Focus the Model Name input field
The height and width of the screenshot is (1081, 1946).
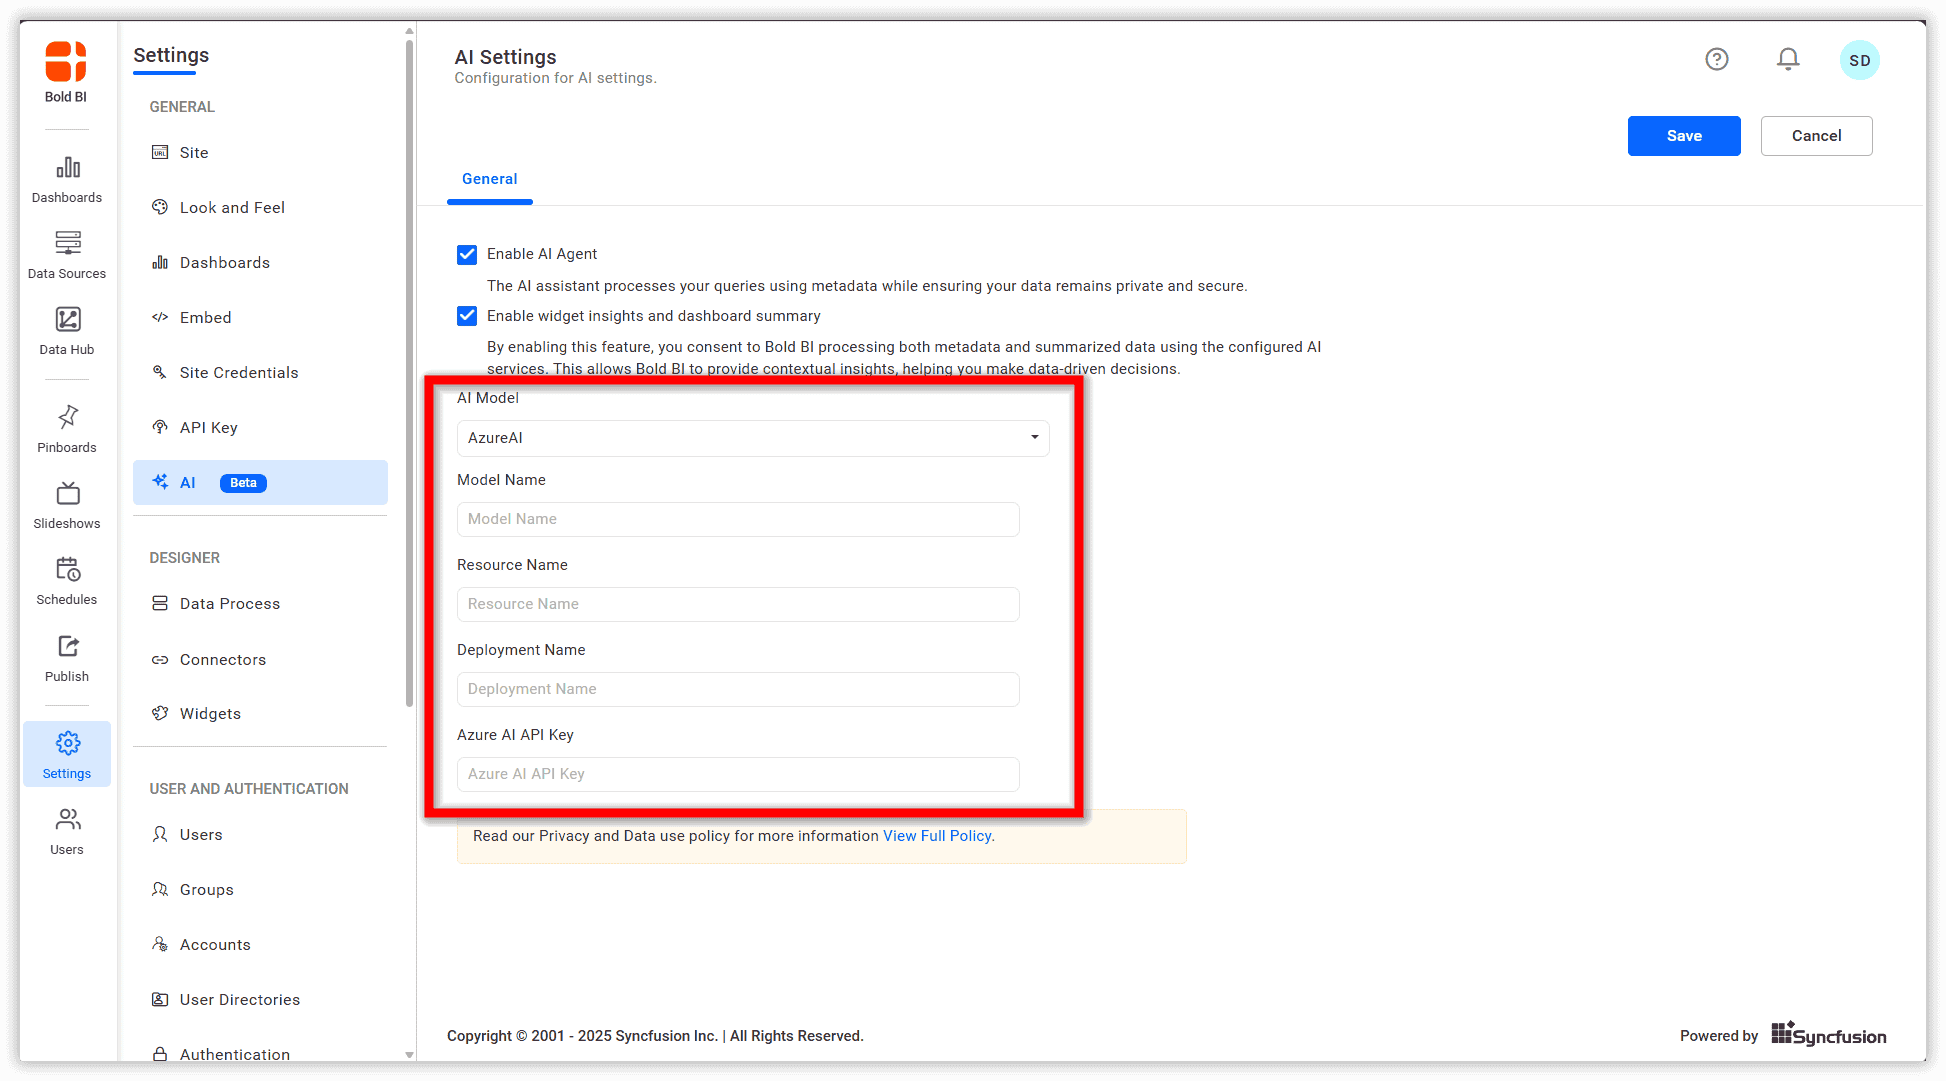tap(738, 519)
